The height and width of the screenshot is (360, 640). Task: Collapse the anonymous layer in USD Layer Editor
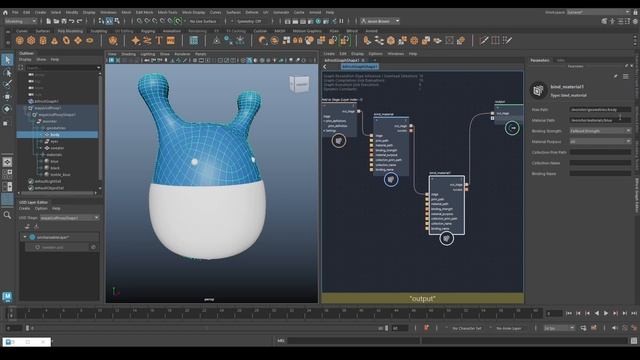(25, 237)
